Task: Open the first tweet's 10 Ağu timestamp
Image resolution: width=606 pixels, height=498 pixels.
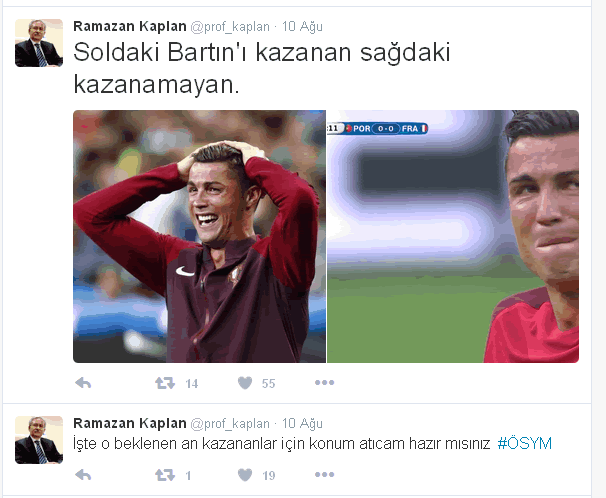Action: tap(302, 27)
